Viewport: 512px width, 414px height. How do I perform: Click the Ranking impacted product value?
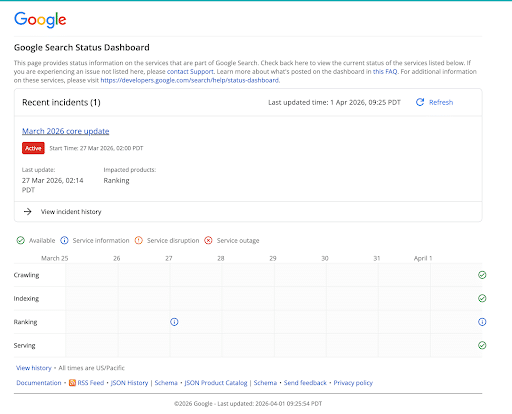pyautogui.click(x=116, y=180)
